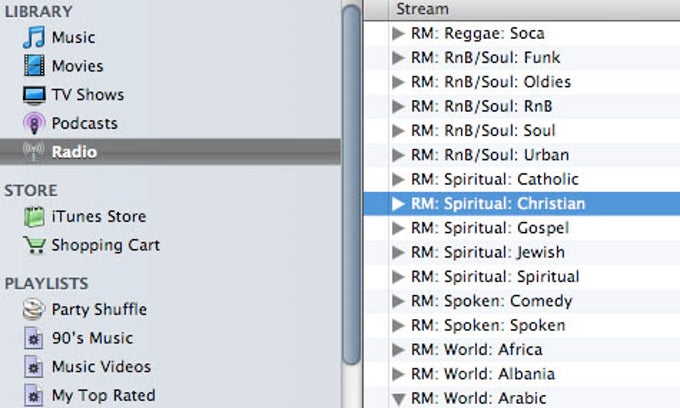This screenshot has height=408, width=680.
Task: Sort by the Stream column header
Action: (534, 10)
